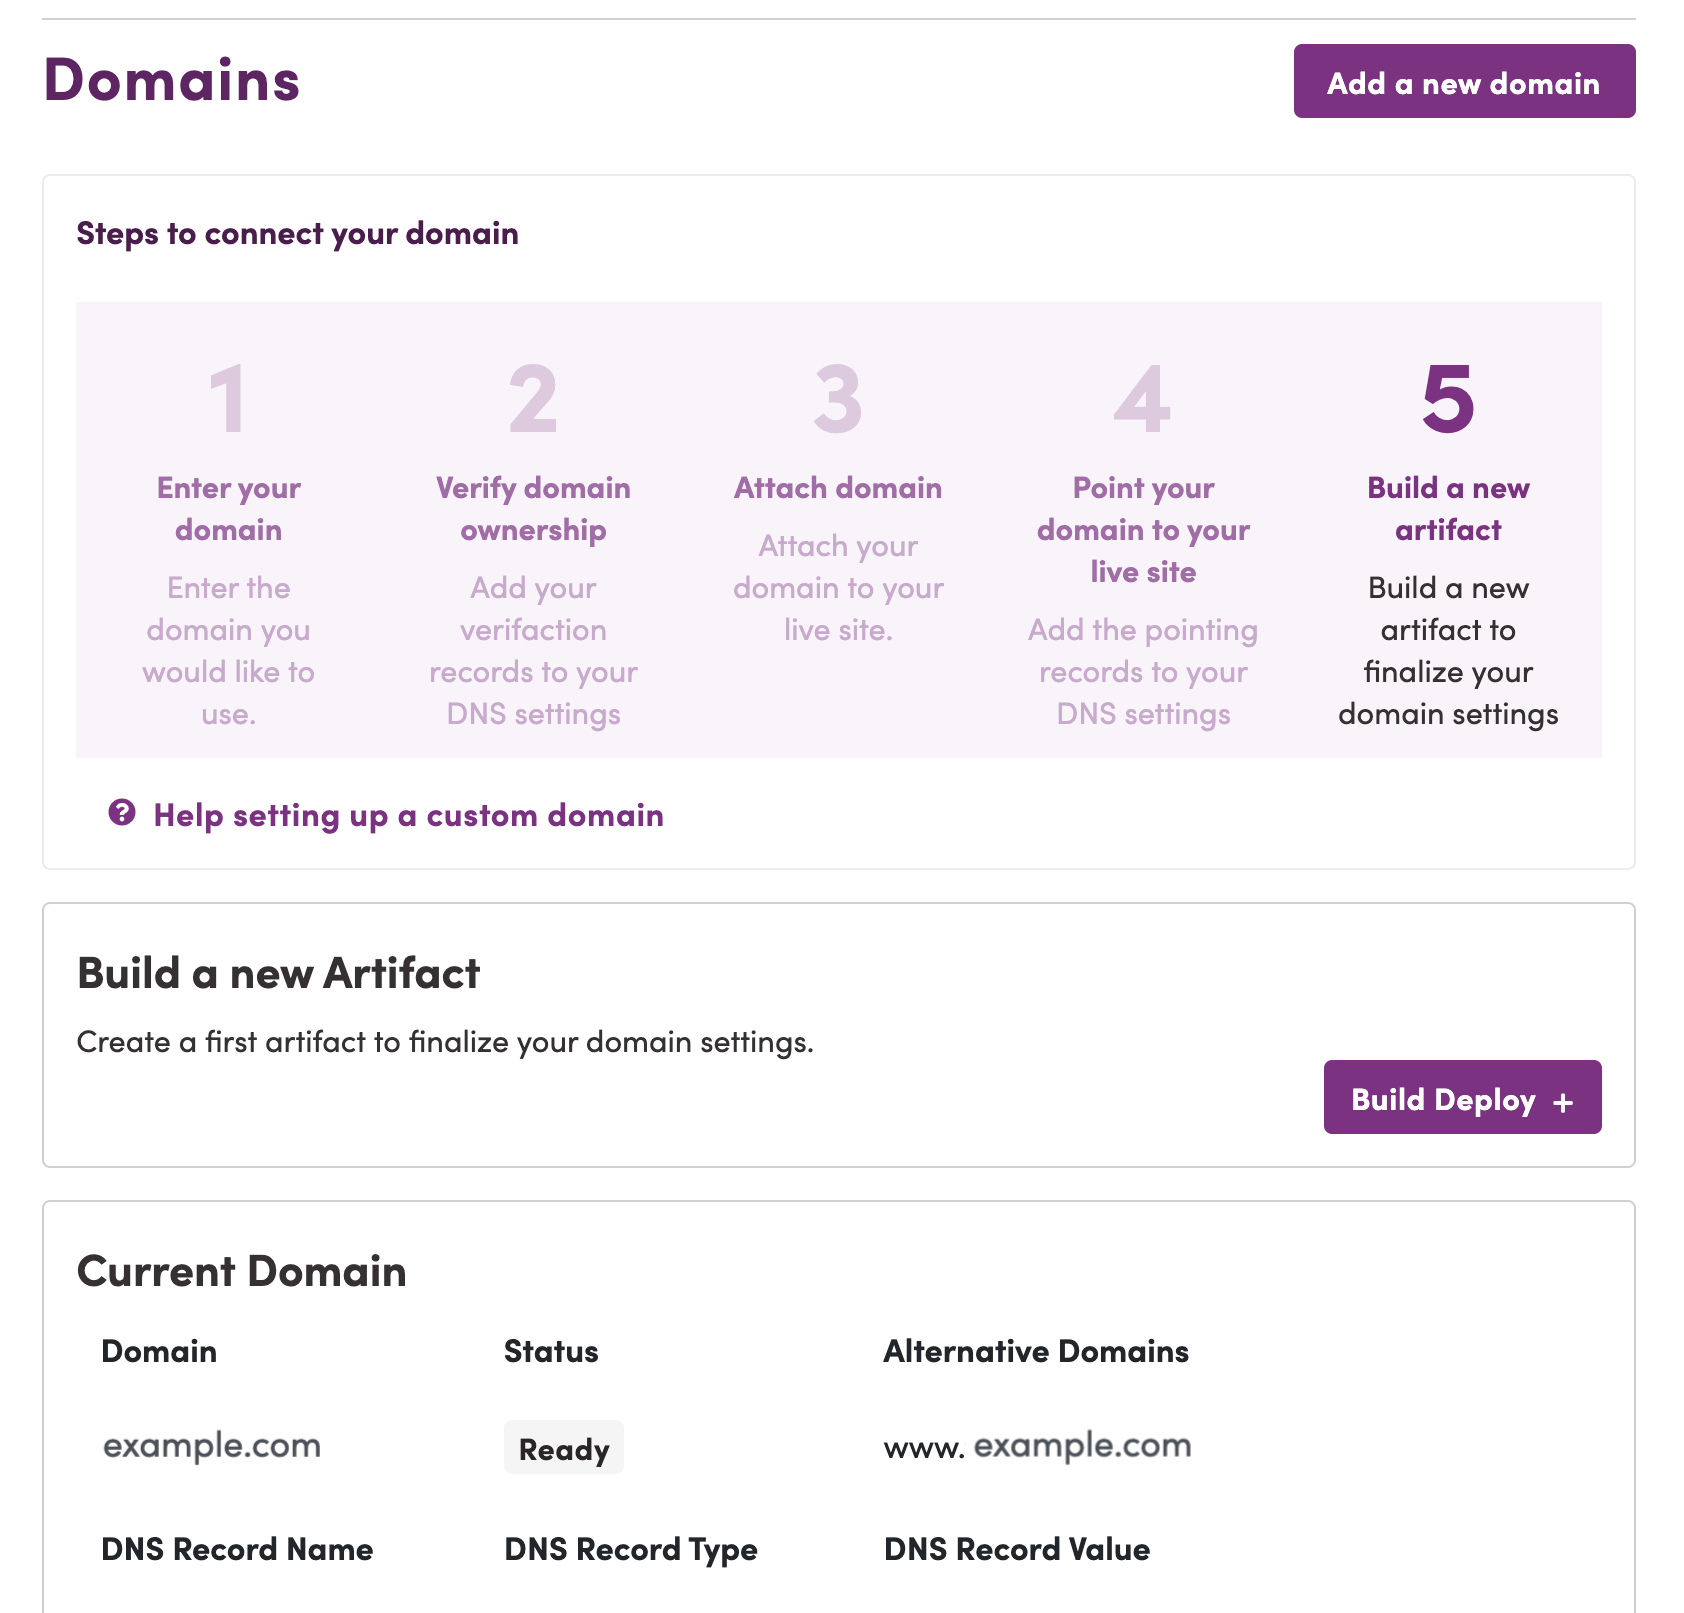Open Help setting up a custom domain link
The height and width of the screenshot is (1613, 1684).
click(408, 815)
